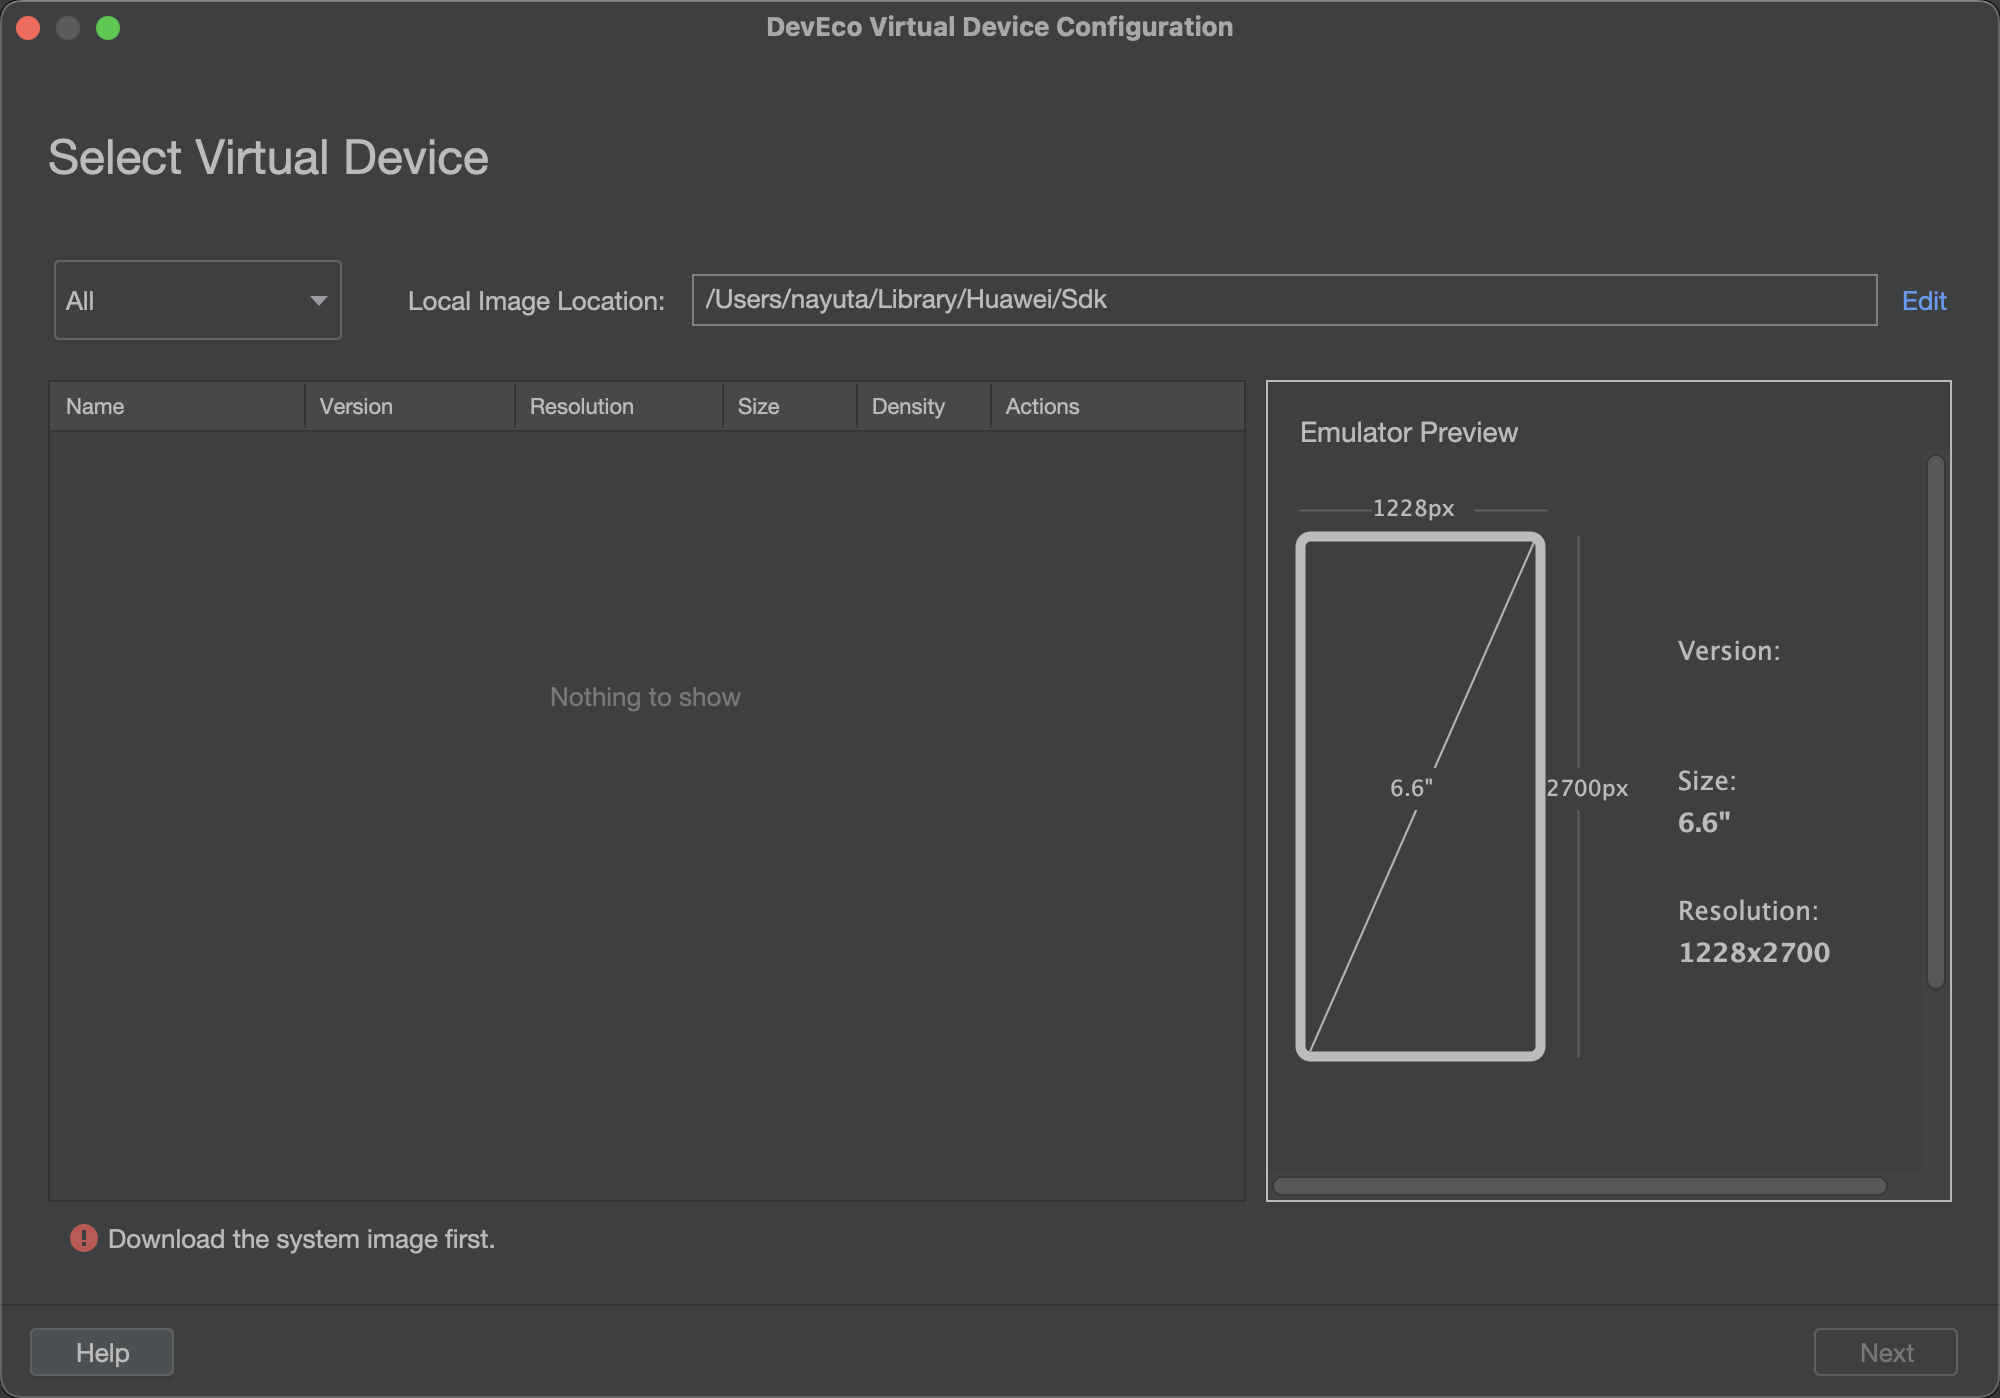
Task: Click the phone outline in Emulator Preview
Action: pyautogui.click(x=1420, y=796)
